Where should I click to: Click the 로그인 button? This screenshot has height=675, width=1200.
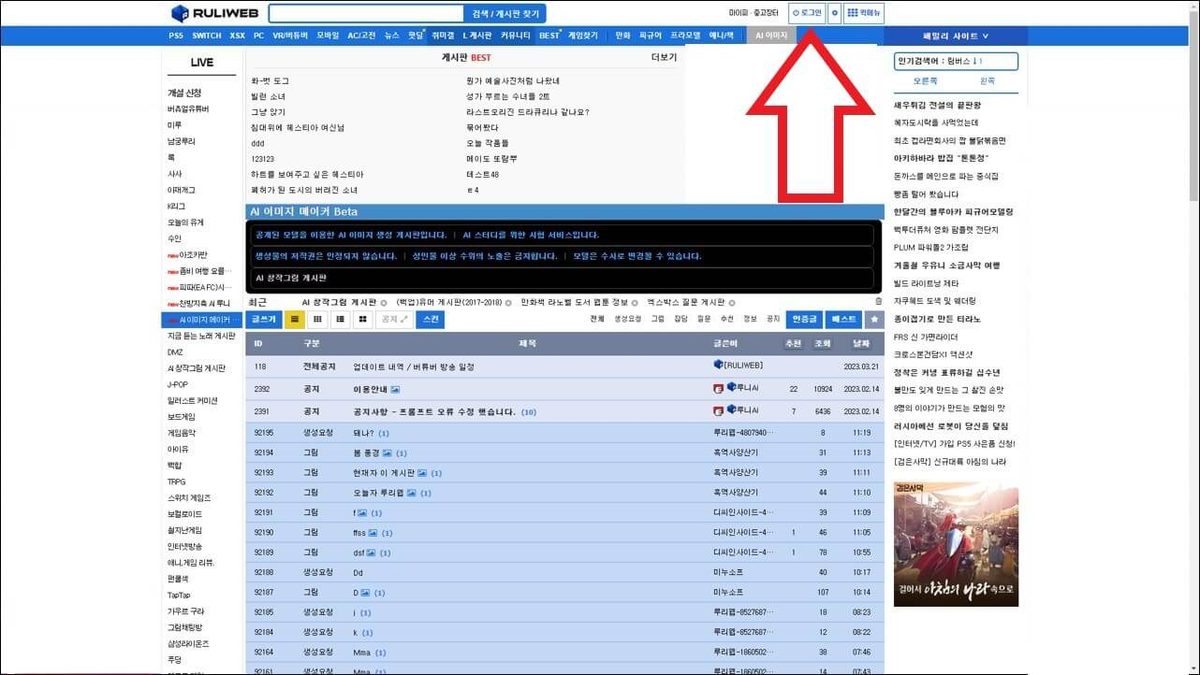pyautogui.click(x=807, y=13)
